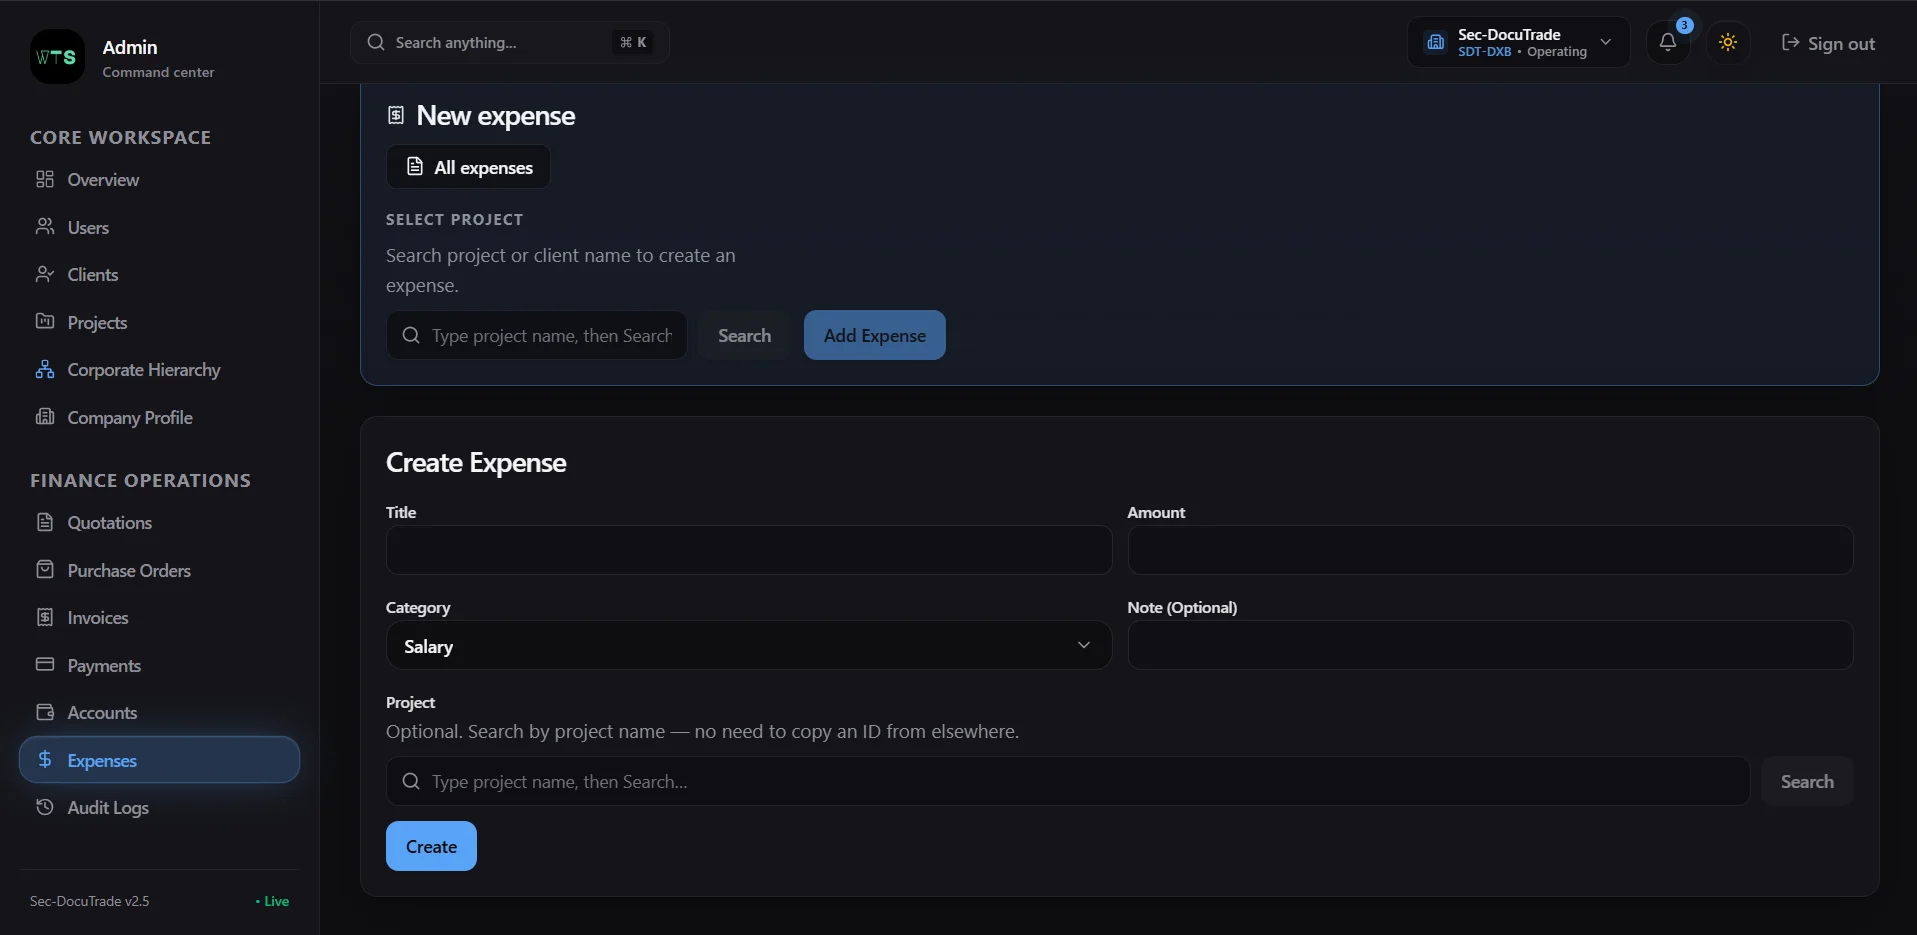Click the Corporate Hierarchy tree icon
The width and height of the screenshot is (1917, 935).
click(x=45, y=369)
